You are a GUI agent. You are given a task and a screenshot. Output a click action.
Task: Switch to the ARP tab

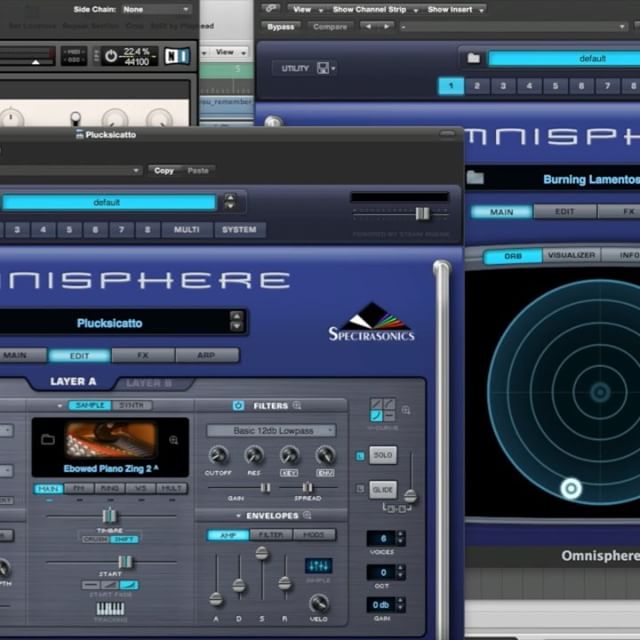coord(207,355)
